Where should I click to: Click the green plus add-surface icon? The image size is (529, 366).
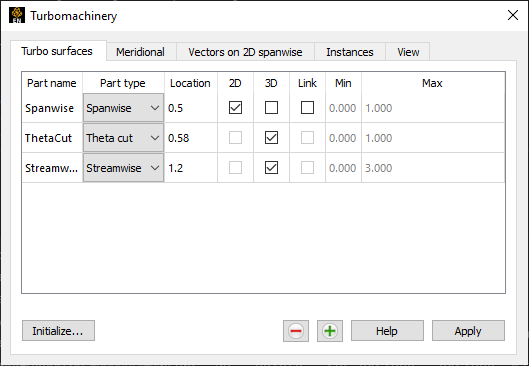[x=330, y=331]
